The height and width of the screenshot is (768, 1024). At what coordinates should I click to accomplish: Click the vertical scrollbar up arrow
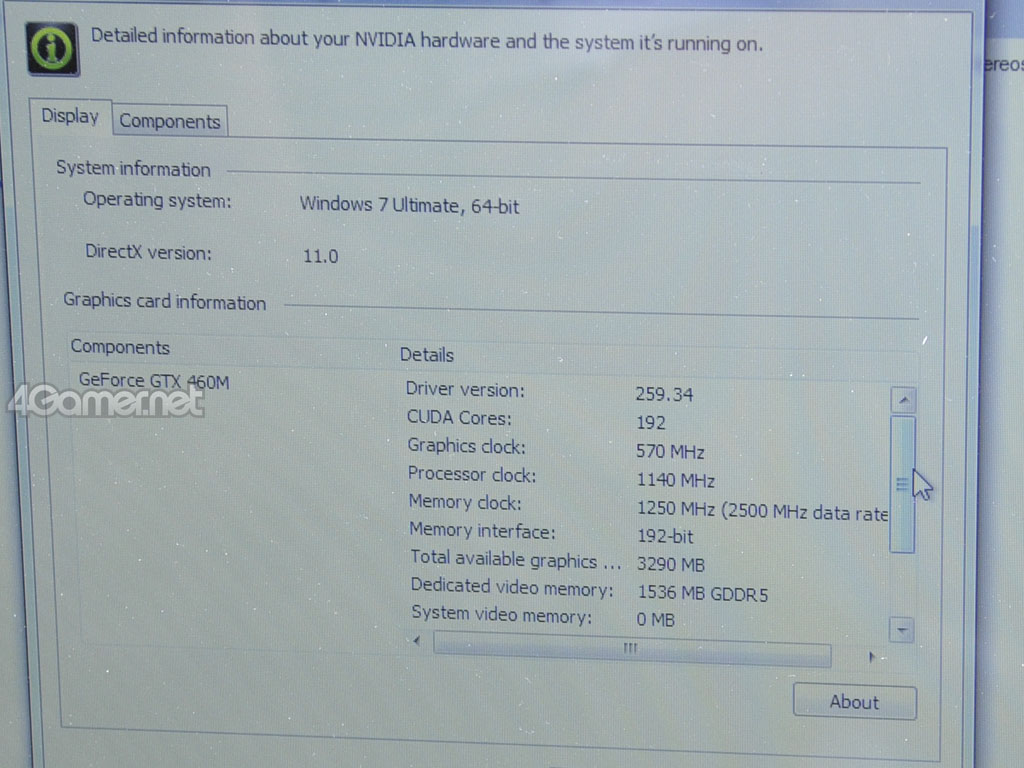click(904, 400)
